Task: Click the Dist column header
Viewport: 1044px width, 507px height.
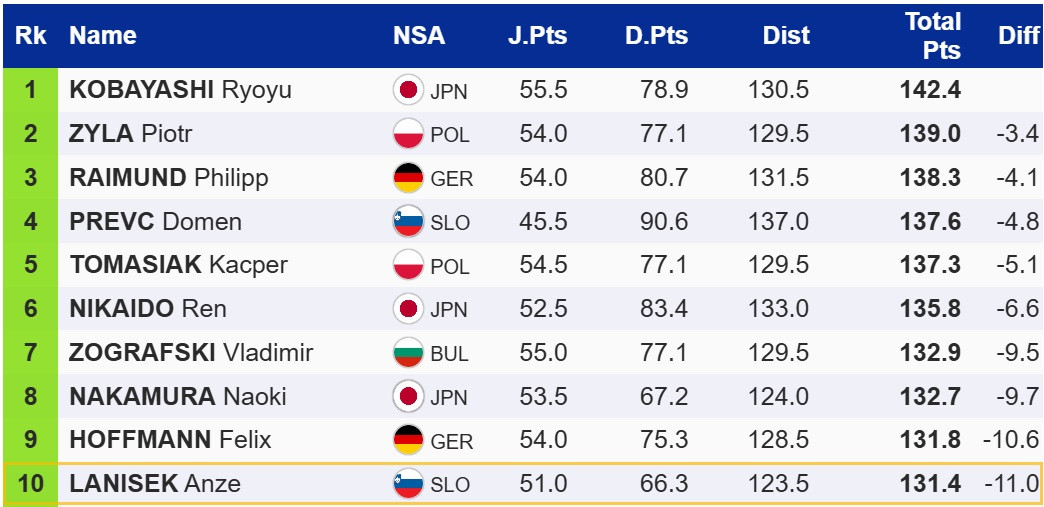Action: [x=786, y=36]
